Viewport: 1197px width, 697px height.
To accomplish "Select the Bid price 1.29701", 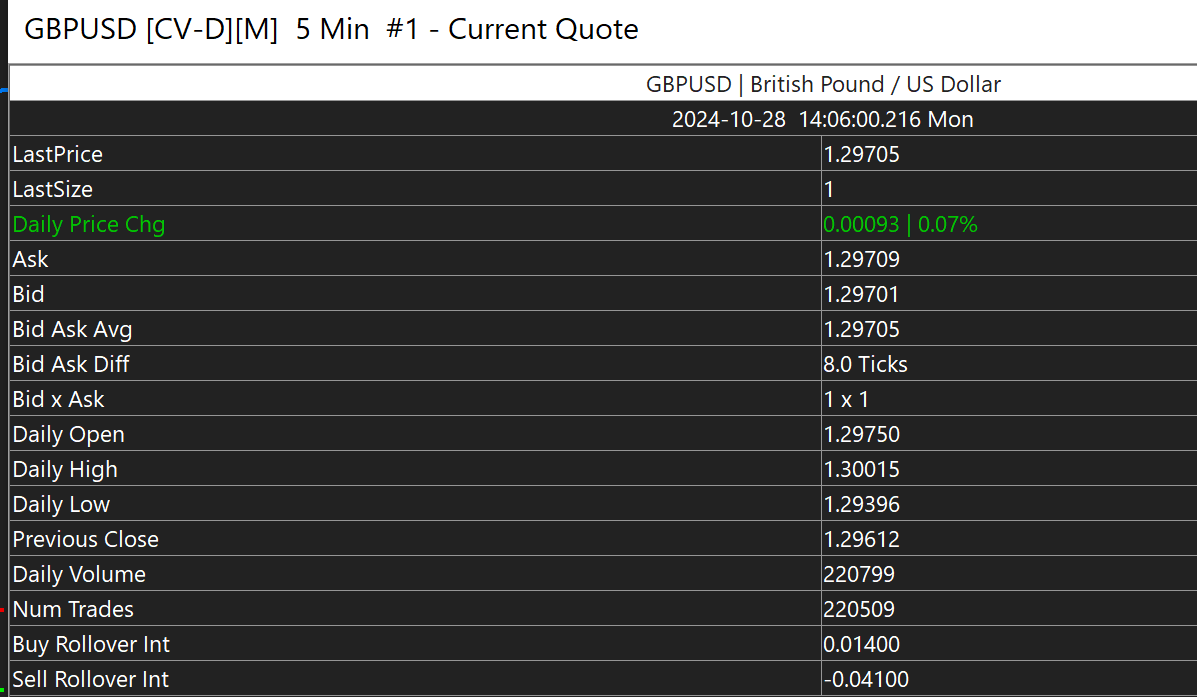I will point(861,294).
